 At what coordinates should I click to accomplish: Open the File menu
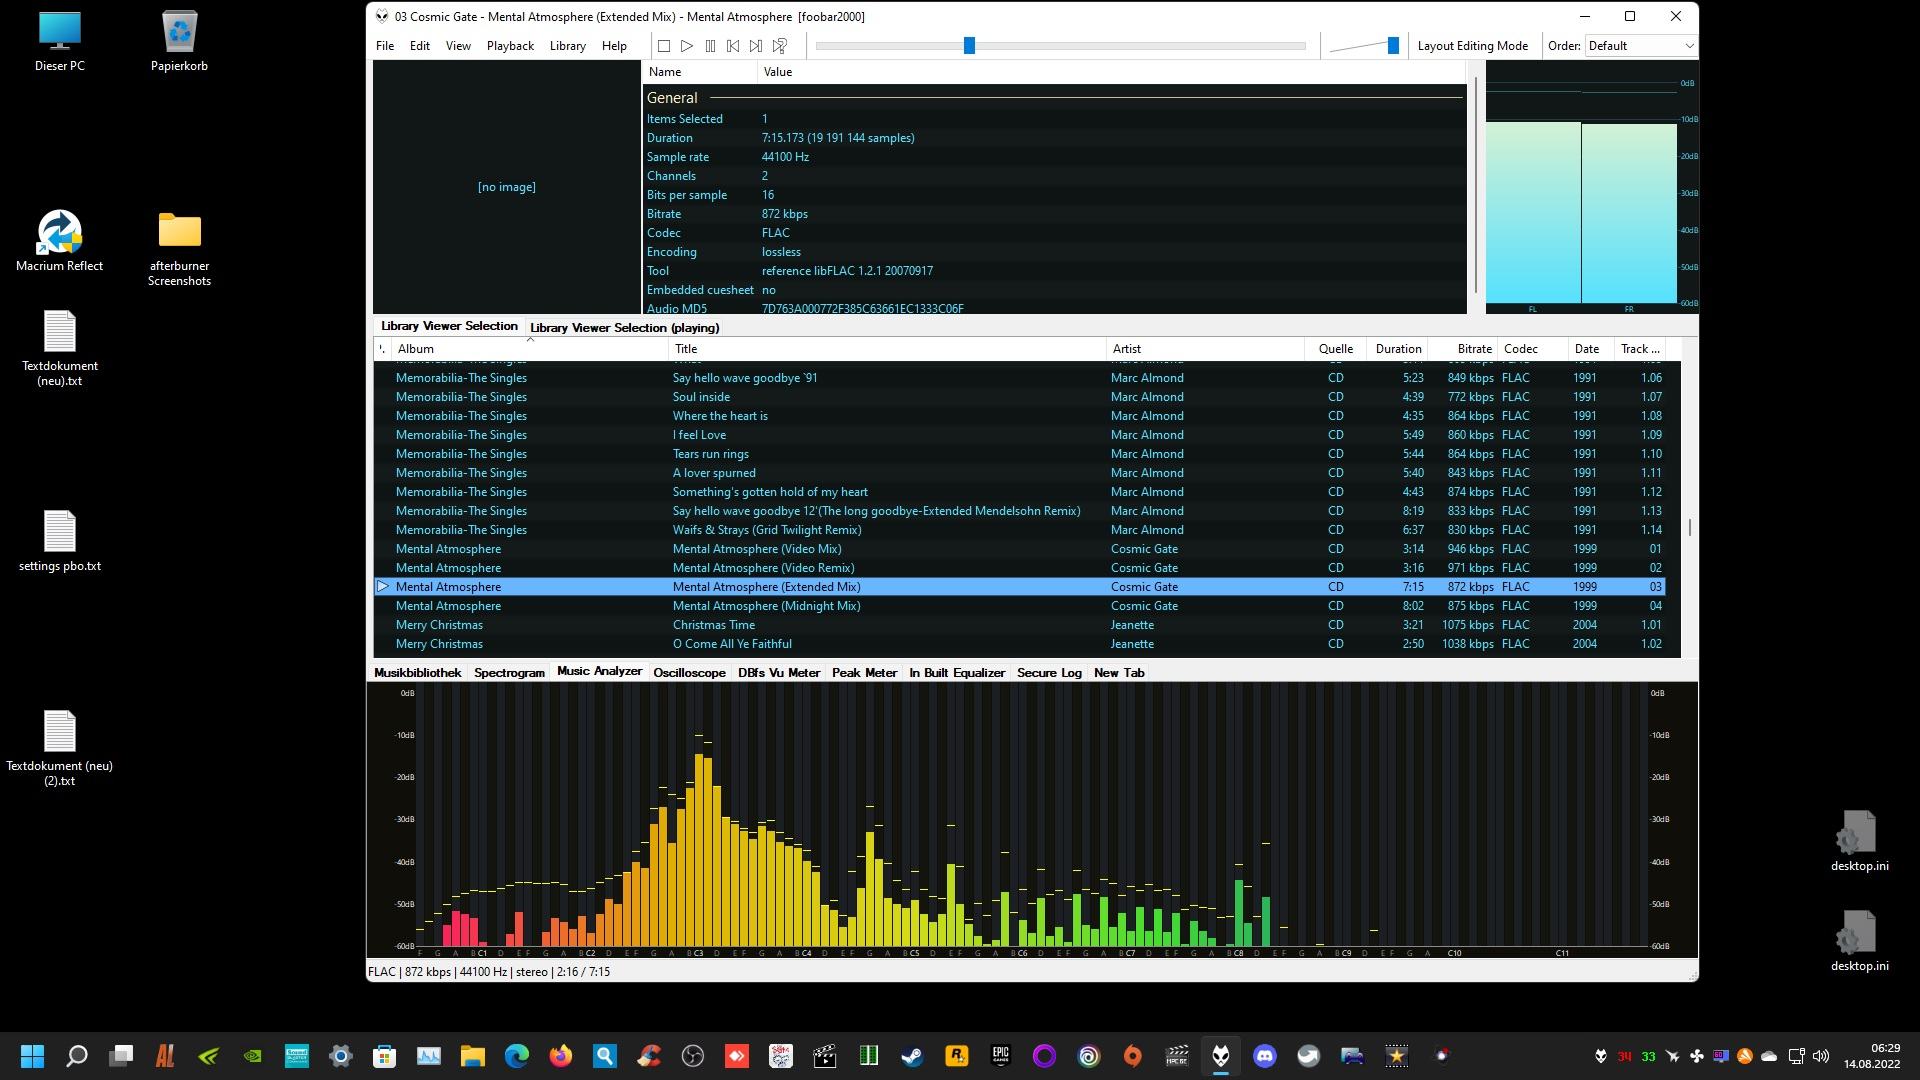[x=385, y=46]
